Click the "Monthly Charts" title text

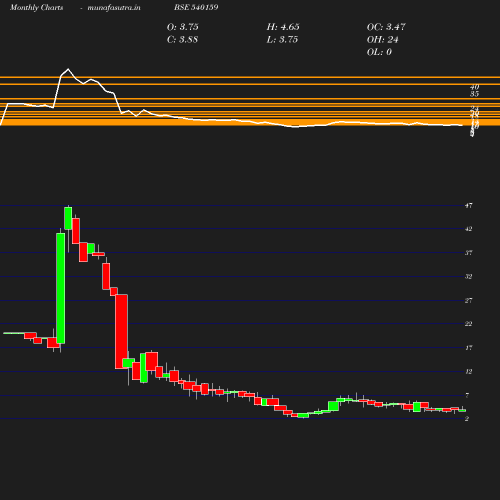point(37,7)
